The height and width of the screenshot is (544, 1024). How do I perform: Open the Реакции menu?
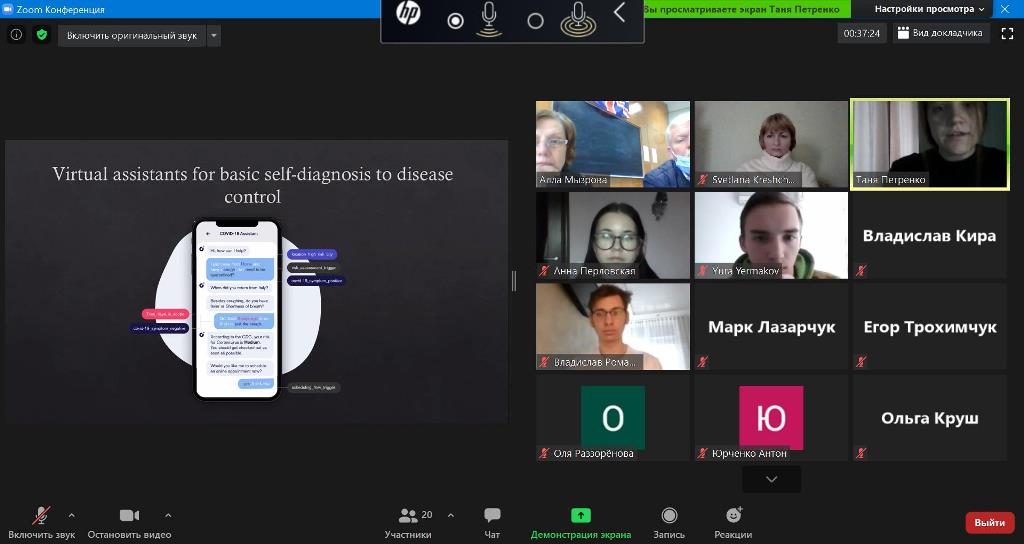[733, 522]
